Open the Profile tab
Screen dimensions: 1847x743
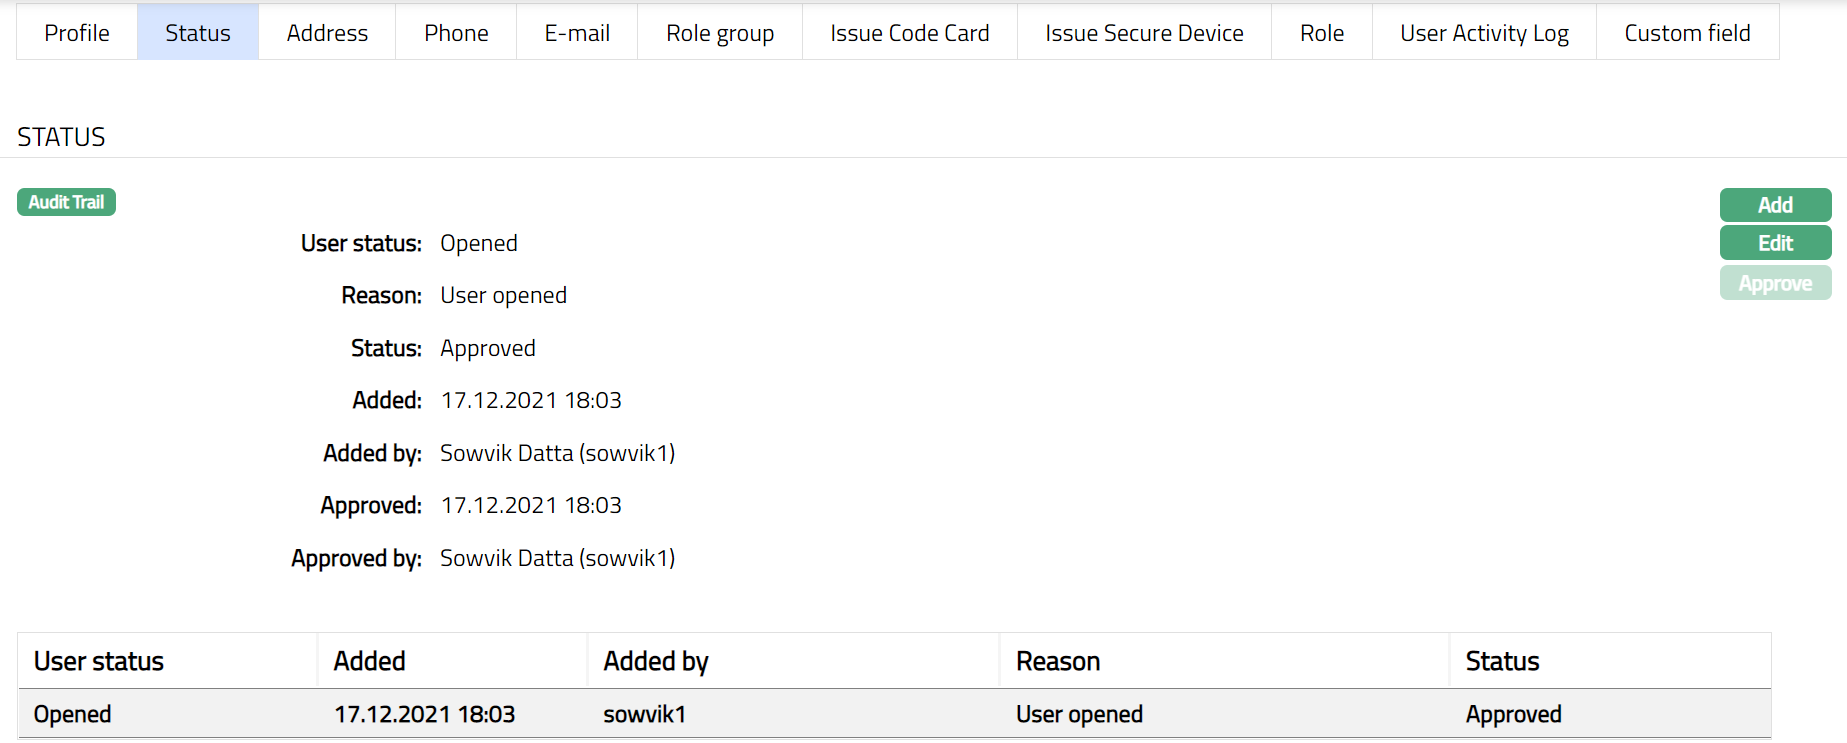pyautogui.click(x=77, y=33)
